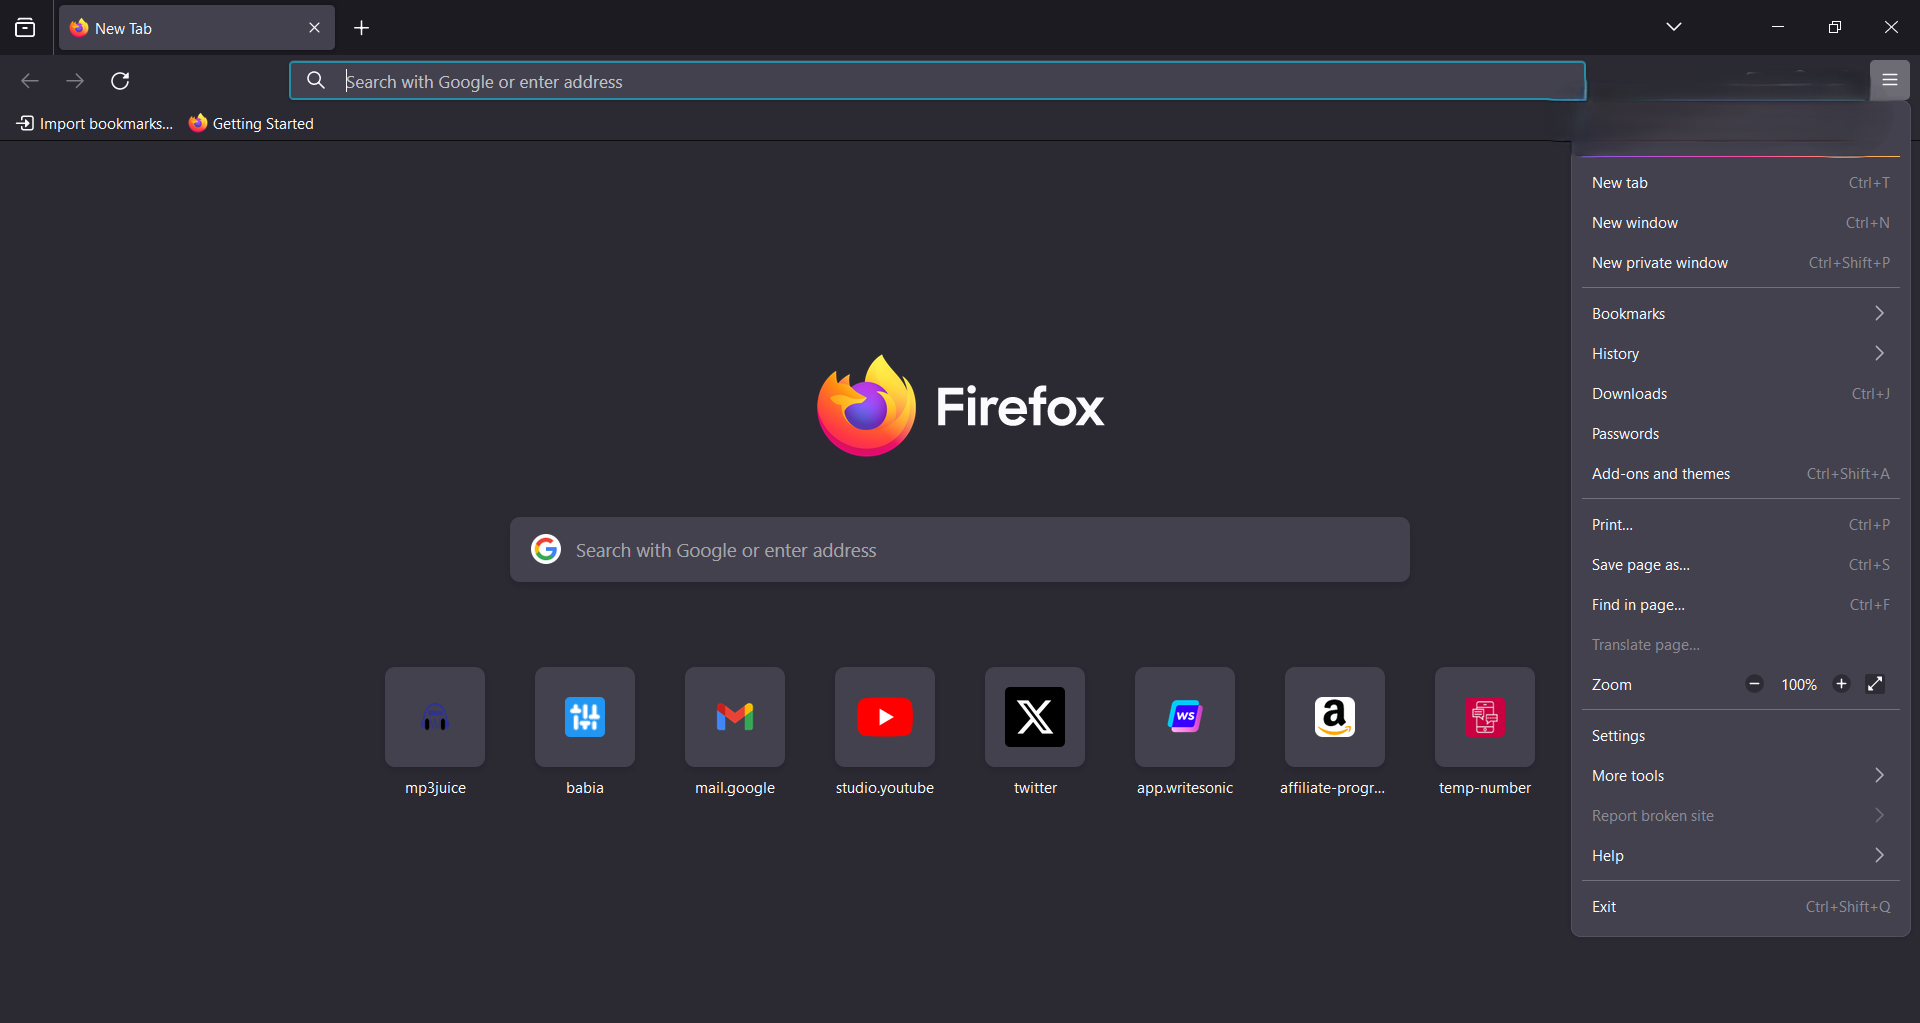Image resolution: width=1920 pixels, height=1023 pixels.
Task: Choose Save page as… entry
Action: coord(1740,565)
